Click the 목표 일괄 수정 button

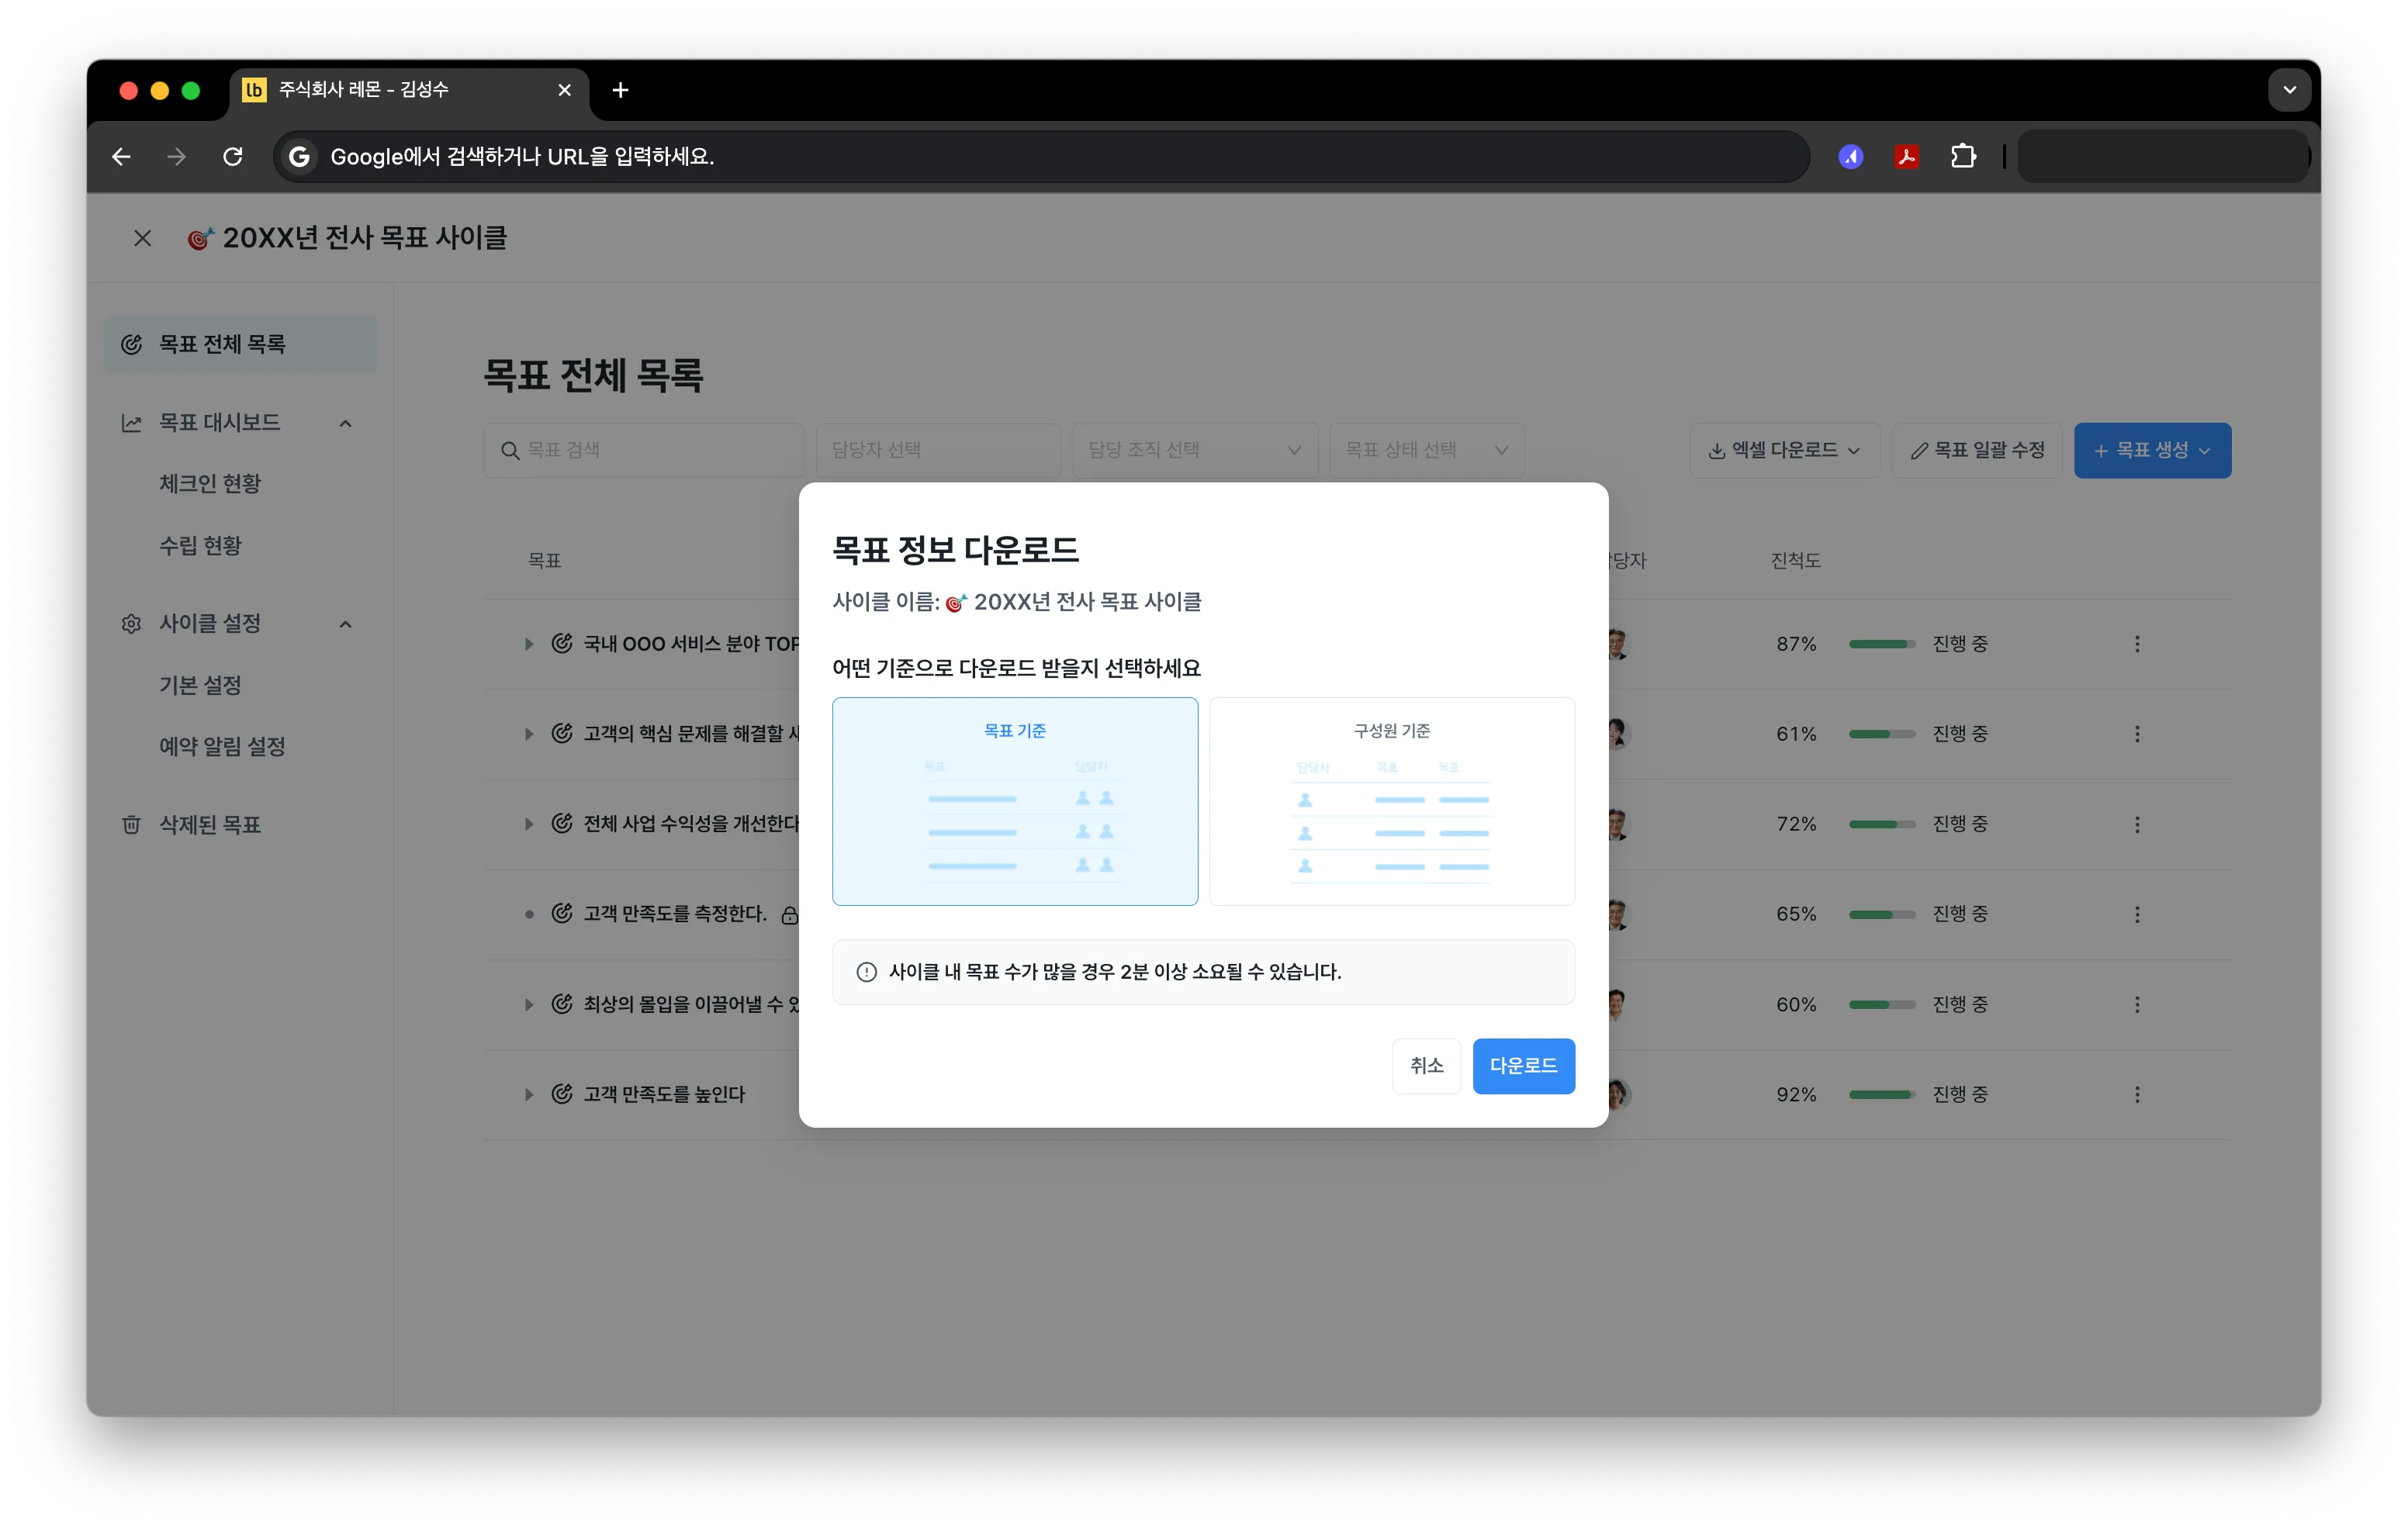tap(1977, 450)
